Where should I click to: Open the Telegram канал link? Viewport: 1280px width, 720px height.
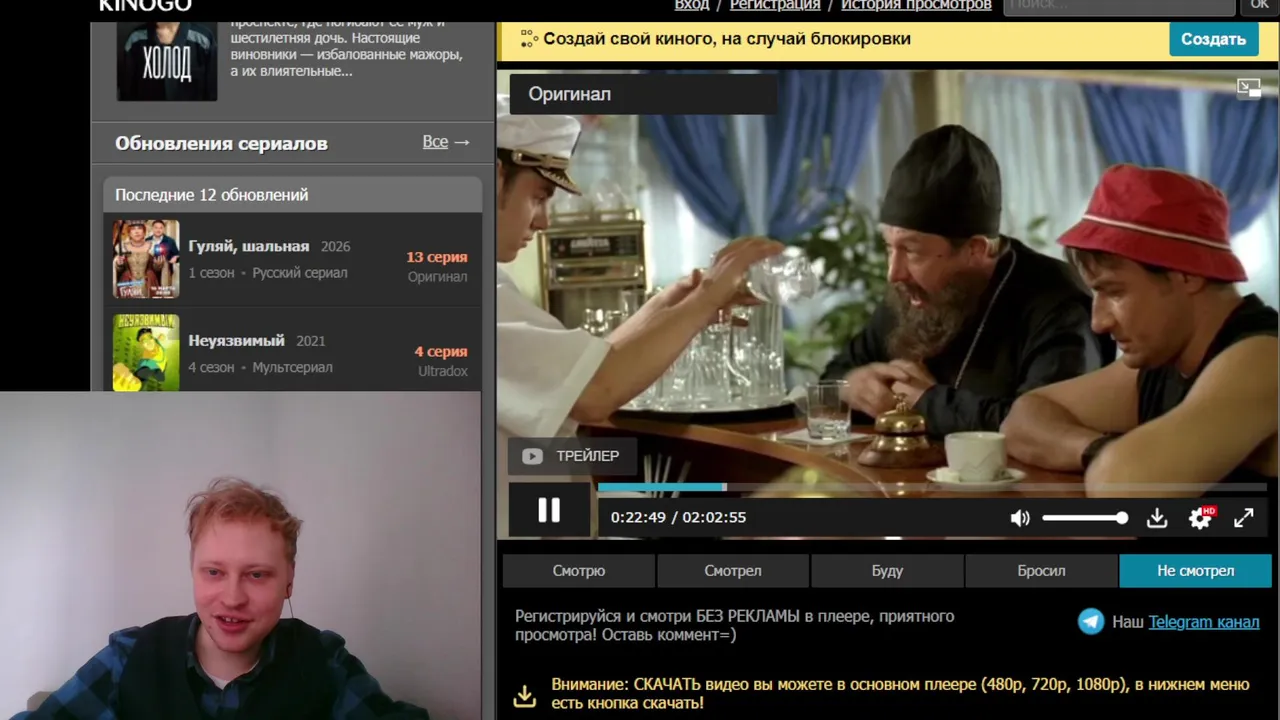(x=1204, y=622)
